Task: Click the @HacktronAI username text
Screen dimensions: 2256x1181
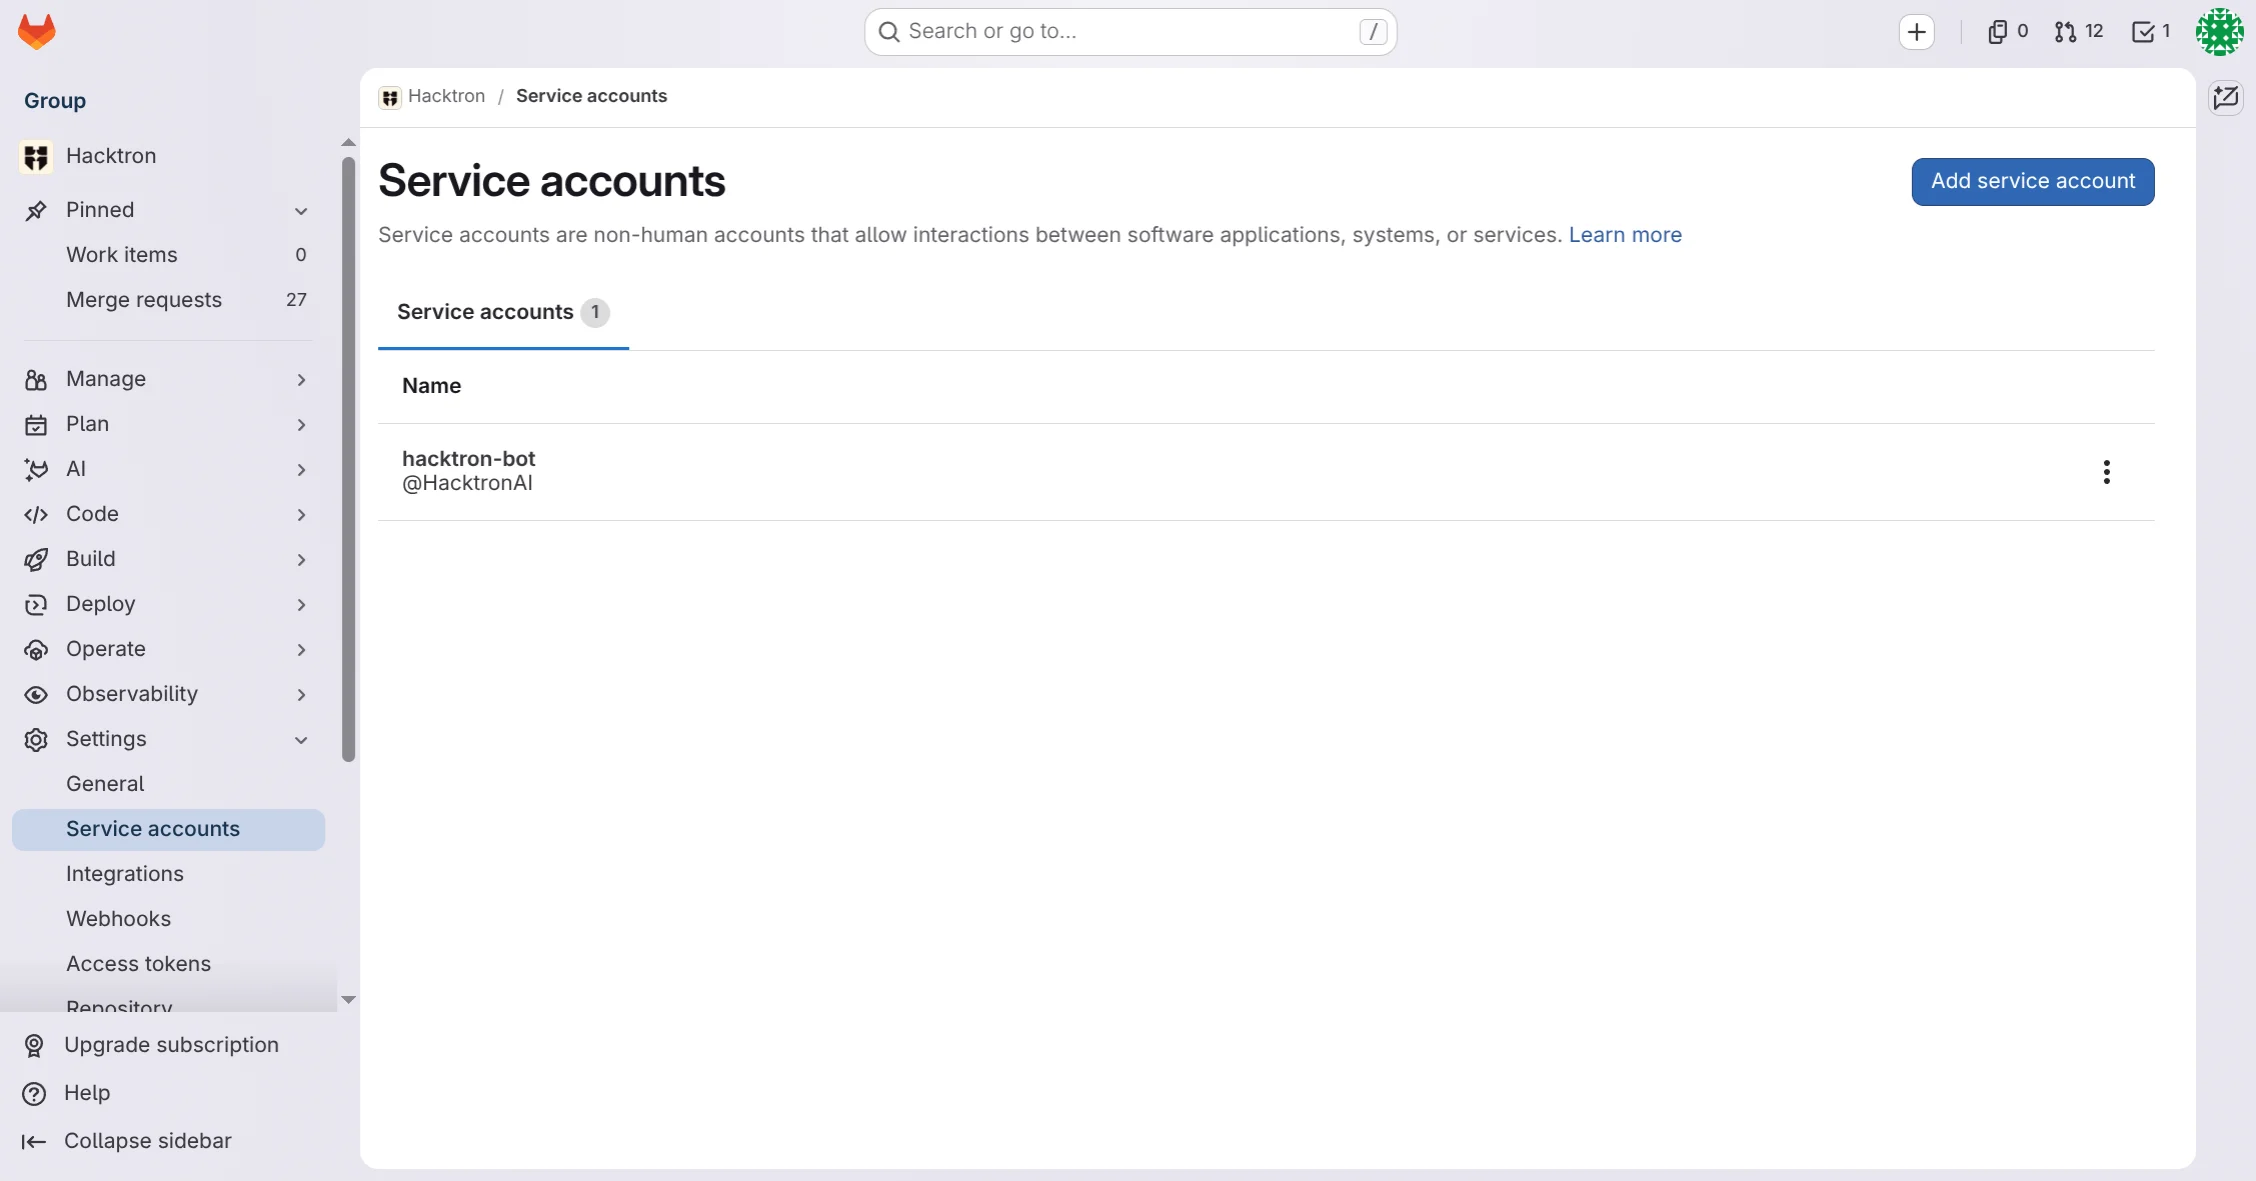Action: [x=467, y=484]
